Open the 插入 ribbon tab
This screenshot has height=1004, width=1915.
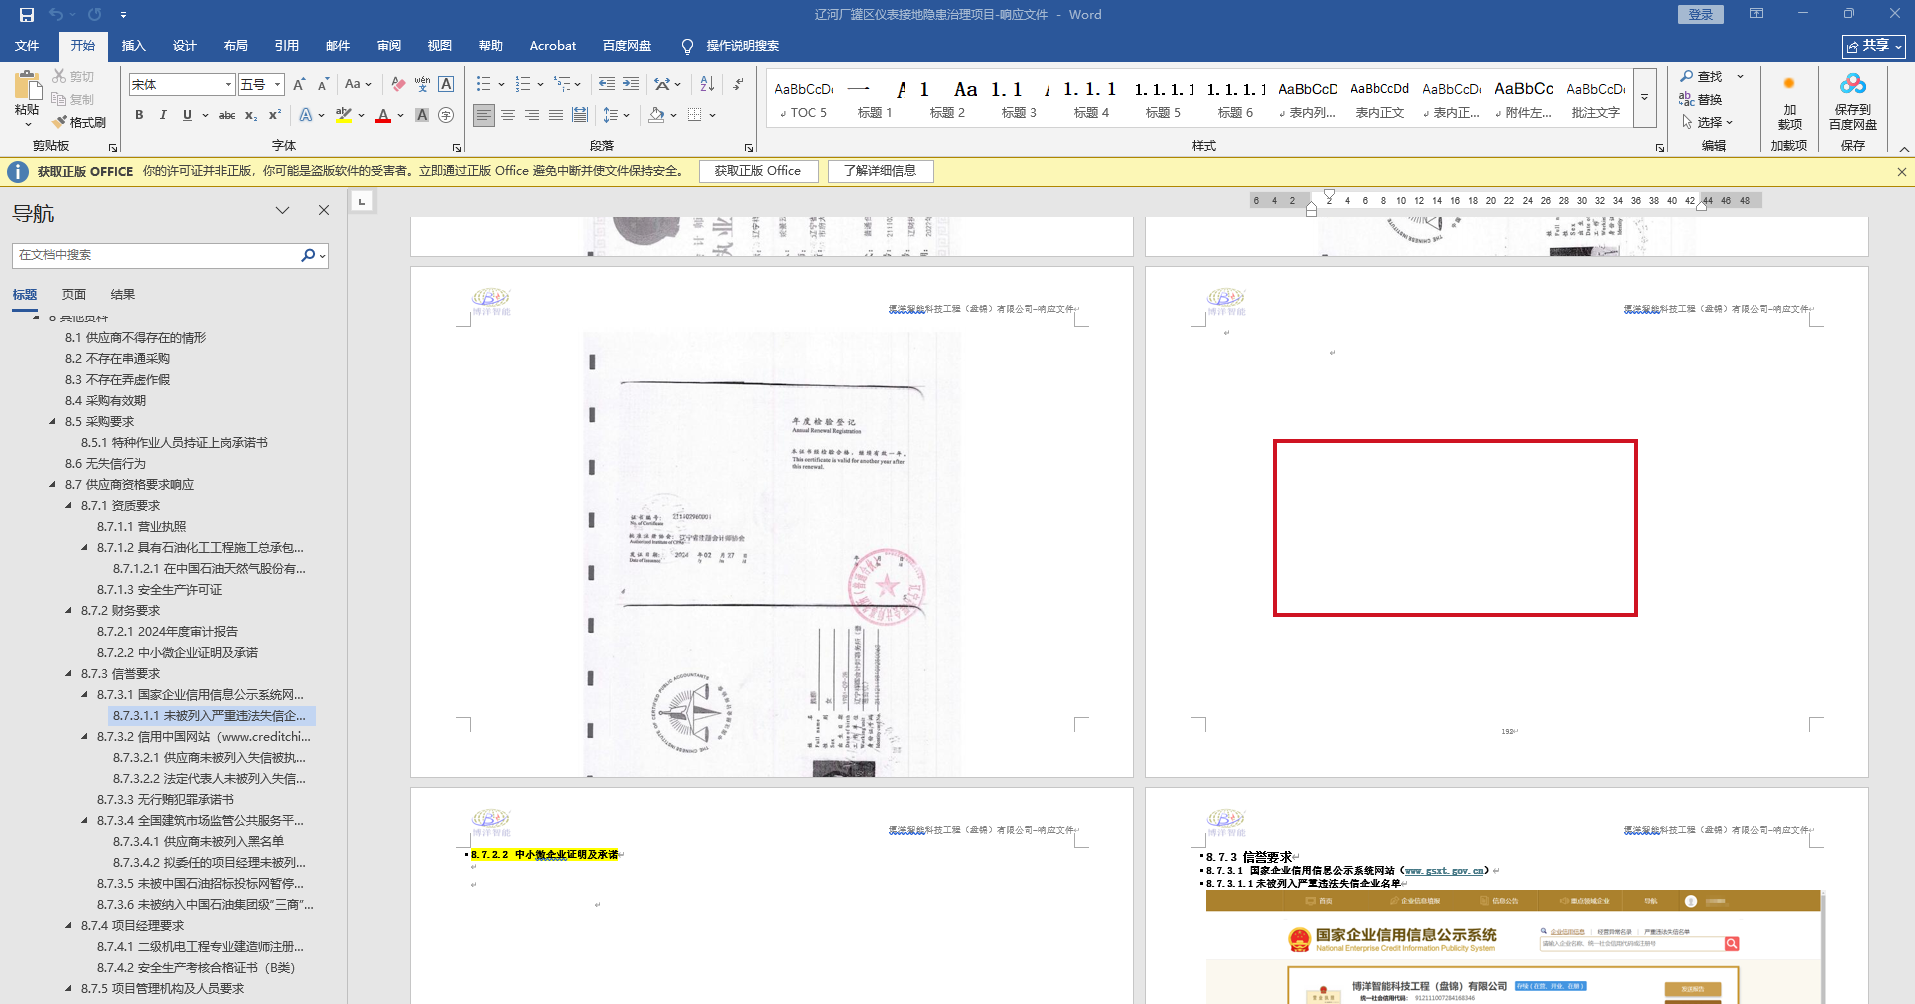[x=133, y=46]
